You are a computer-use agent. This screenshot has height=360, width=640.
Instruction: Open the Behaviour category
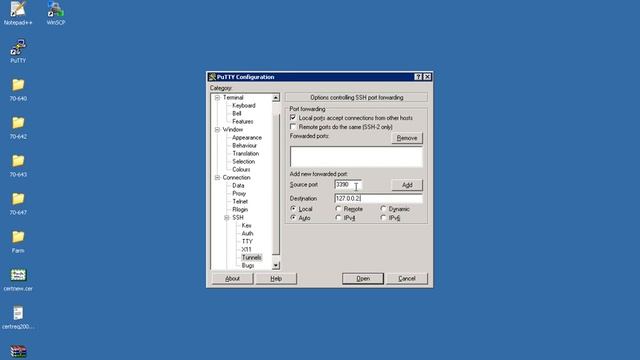click(244, 145)
